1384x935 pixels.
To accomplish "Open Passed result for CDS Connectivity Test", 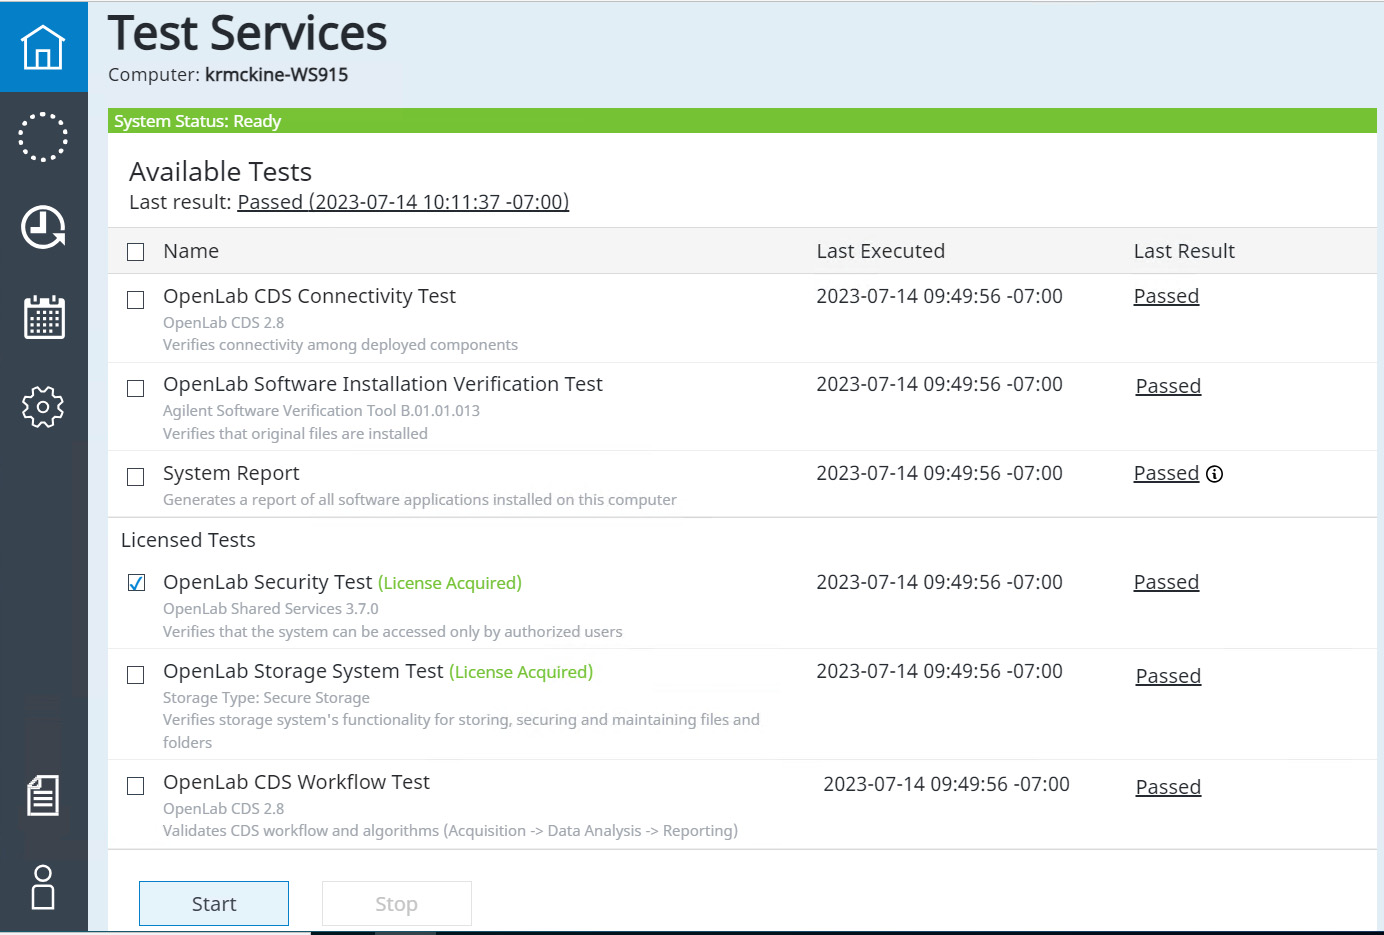I will pyautogui.click(x=1166, y=296).
